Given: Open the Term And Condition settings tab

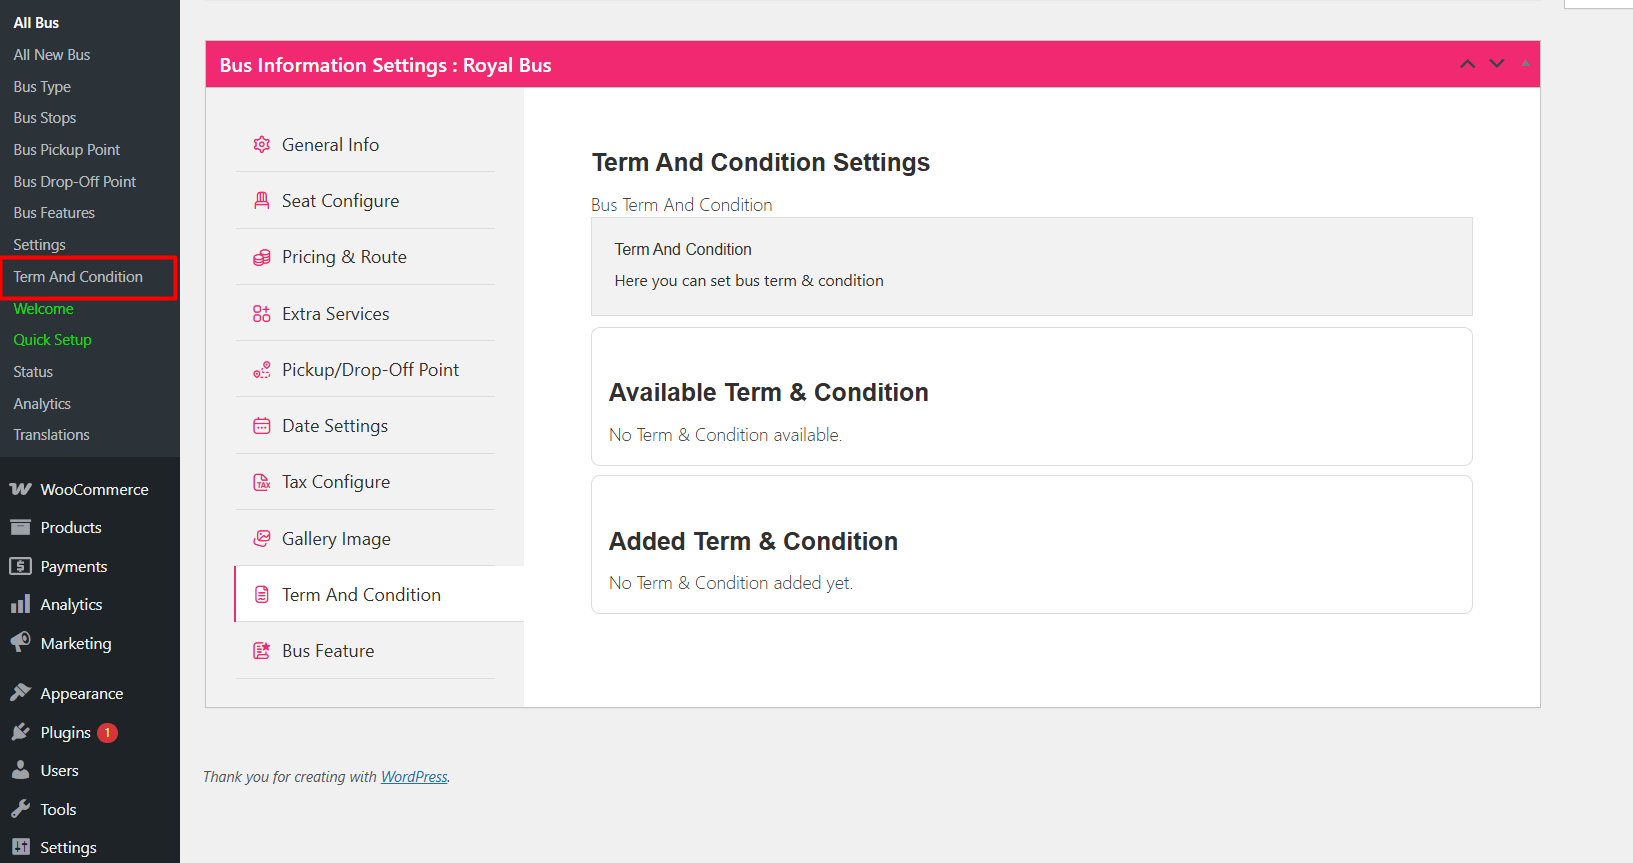Looking at the screenshot, I should coord(361,595).
